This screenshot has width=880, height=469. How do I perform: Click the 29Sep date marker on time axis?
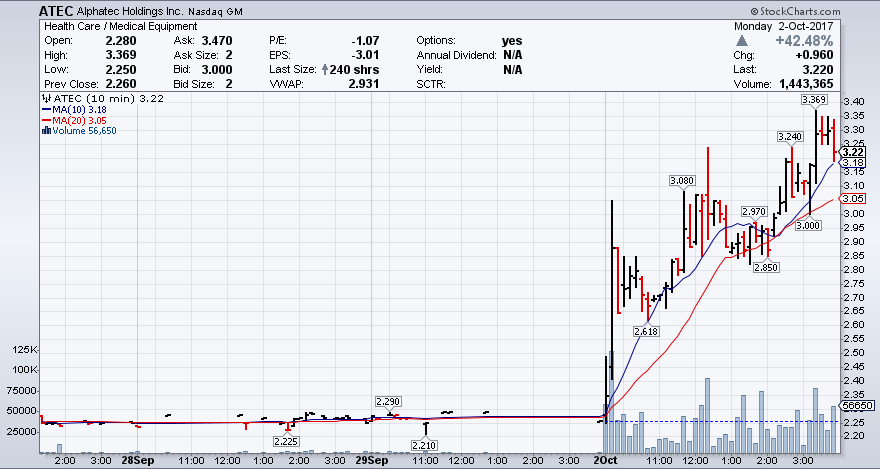tap(372, 461)
